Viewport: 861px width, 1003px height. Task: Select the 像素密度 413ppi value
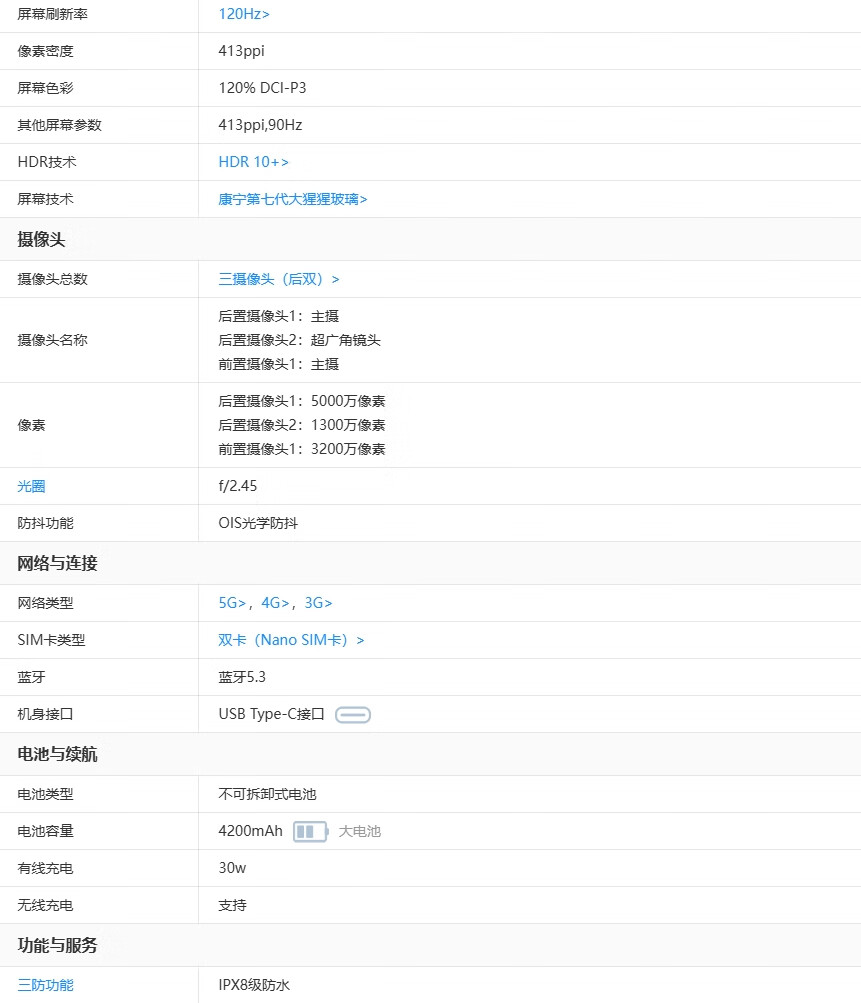(239, 50)
